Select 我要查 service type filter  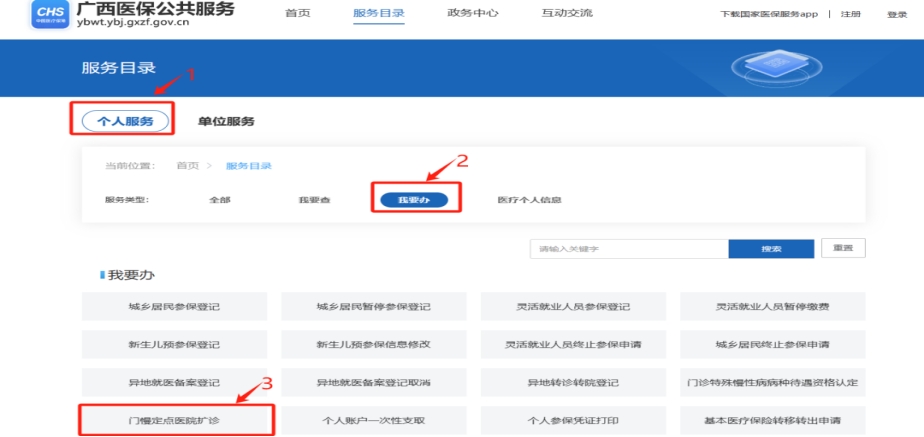tap(314, 200)
